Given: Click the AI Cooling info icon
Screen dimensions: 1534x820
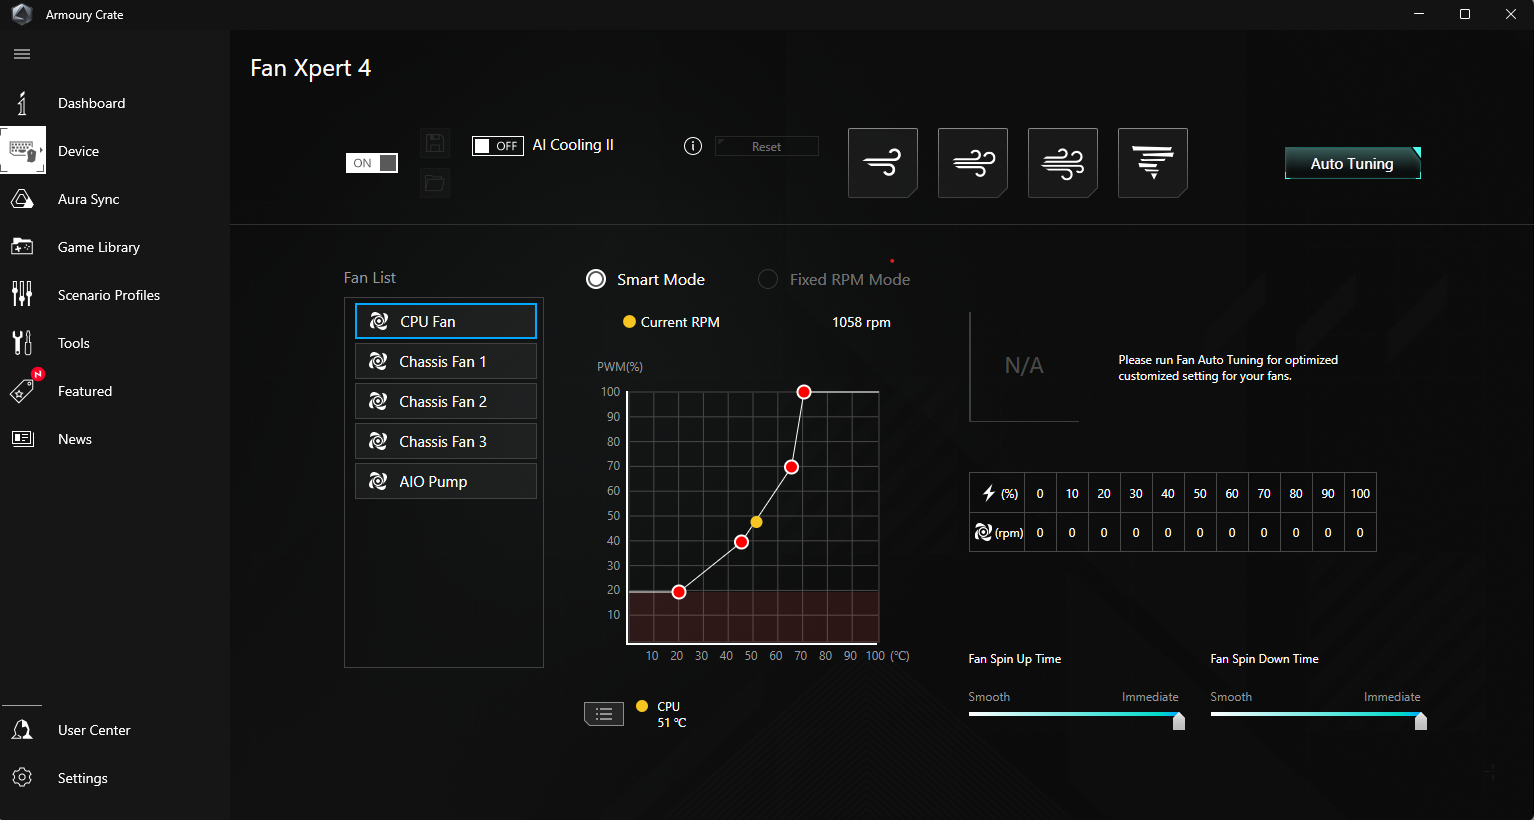Looking at the screenshot, I should click(692, 146).
